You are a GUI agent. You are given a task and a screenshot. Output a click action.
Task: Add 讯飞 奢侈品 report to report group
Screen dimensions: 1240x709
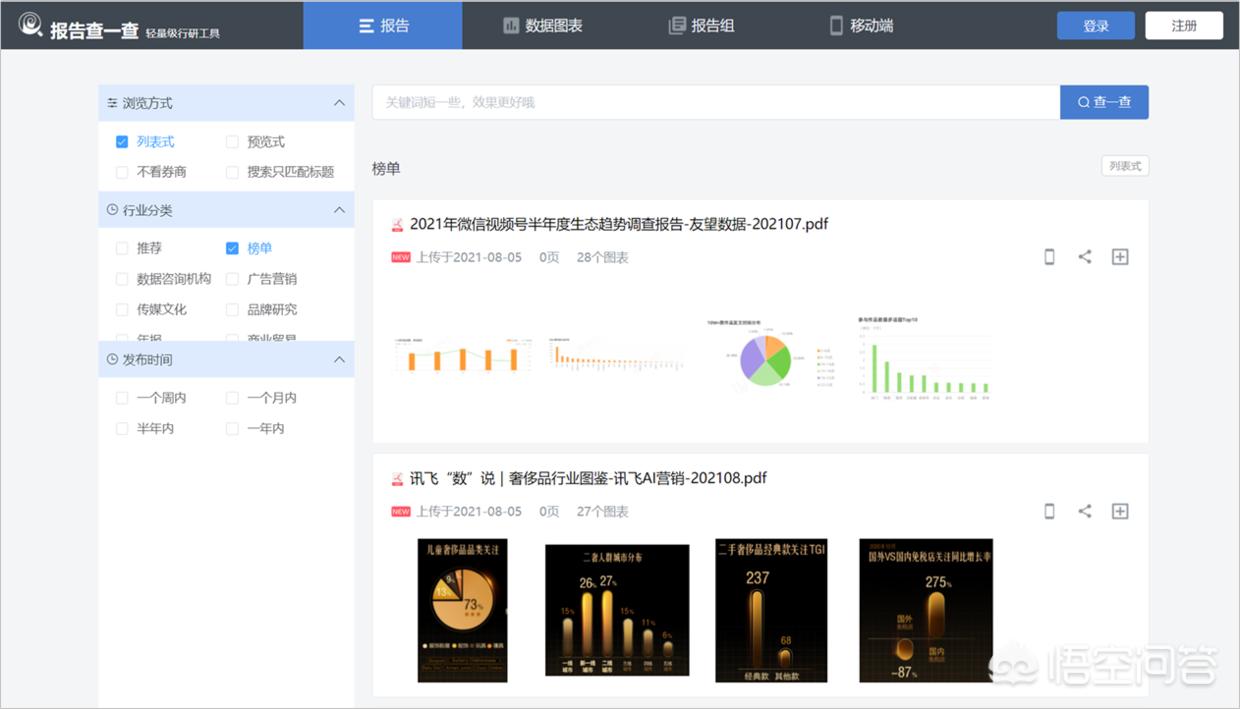[x=1120, y=511]
